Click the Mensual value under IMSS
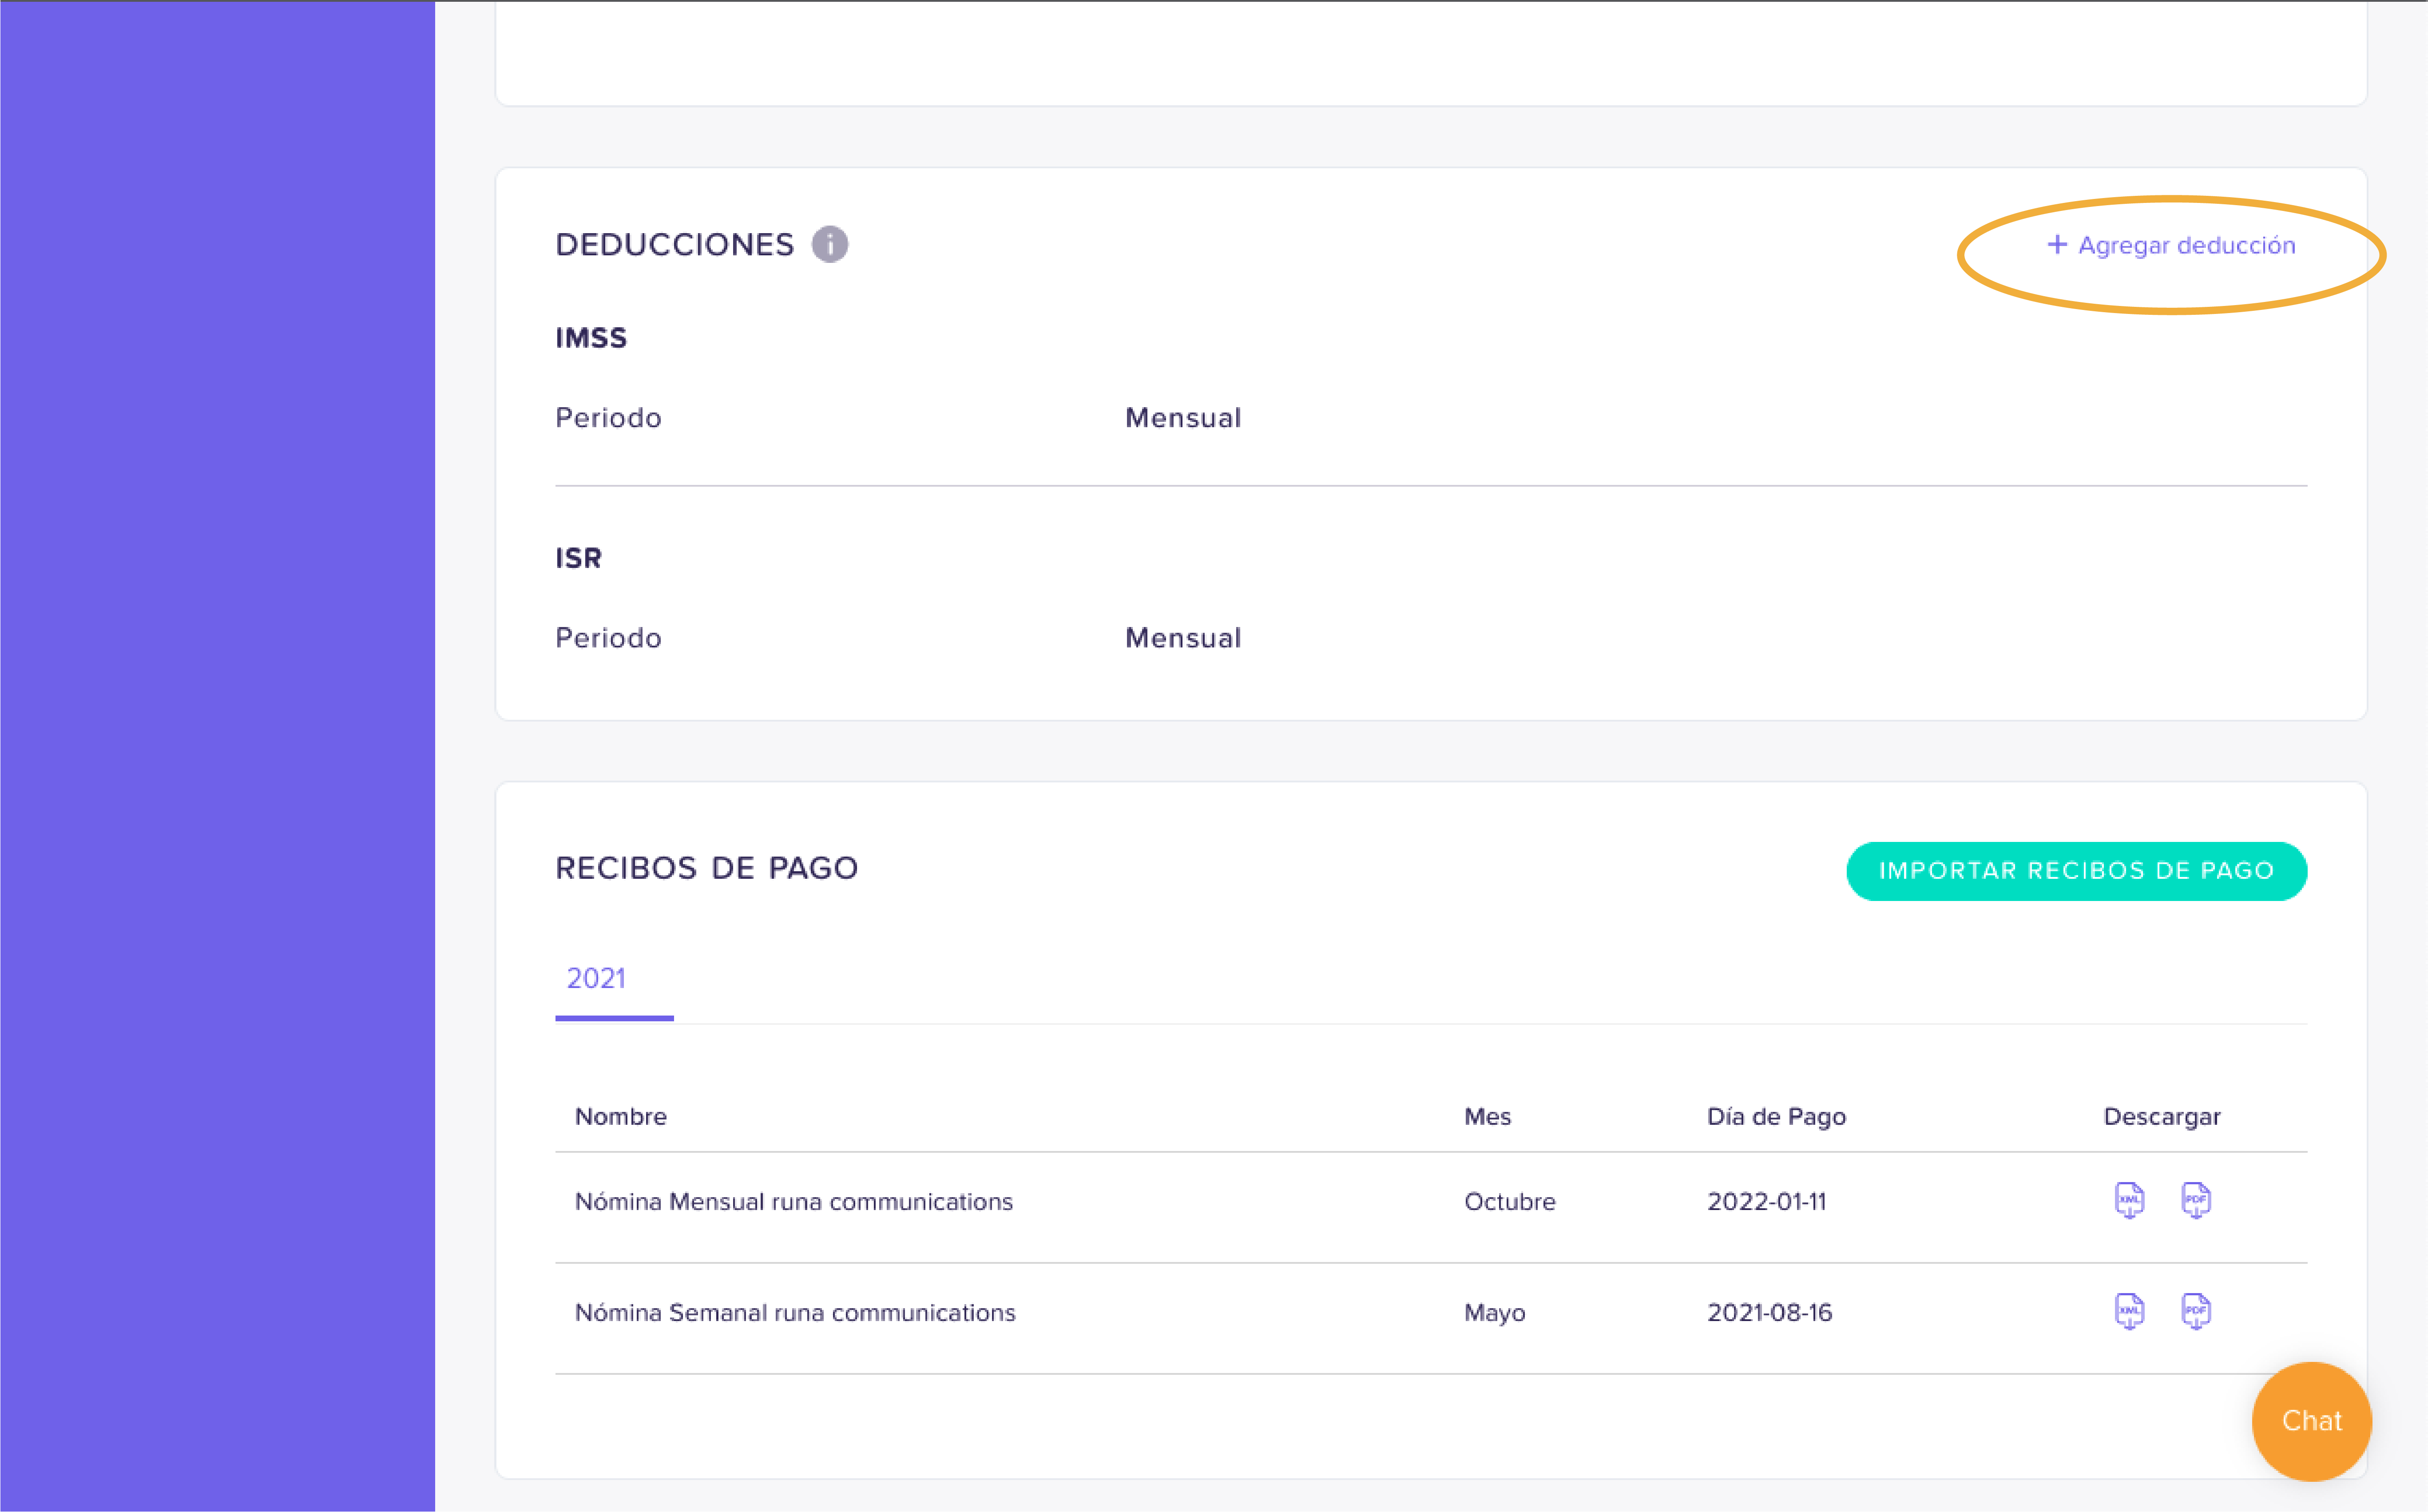 pos(1183,418)
